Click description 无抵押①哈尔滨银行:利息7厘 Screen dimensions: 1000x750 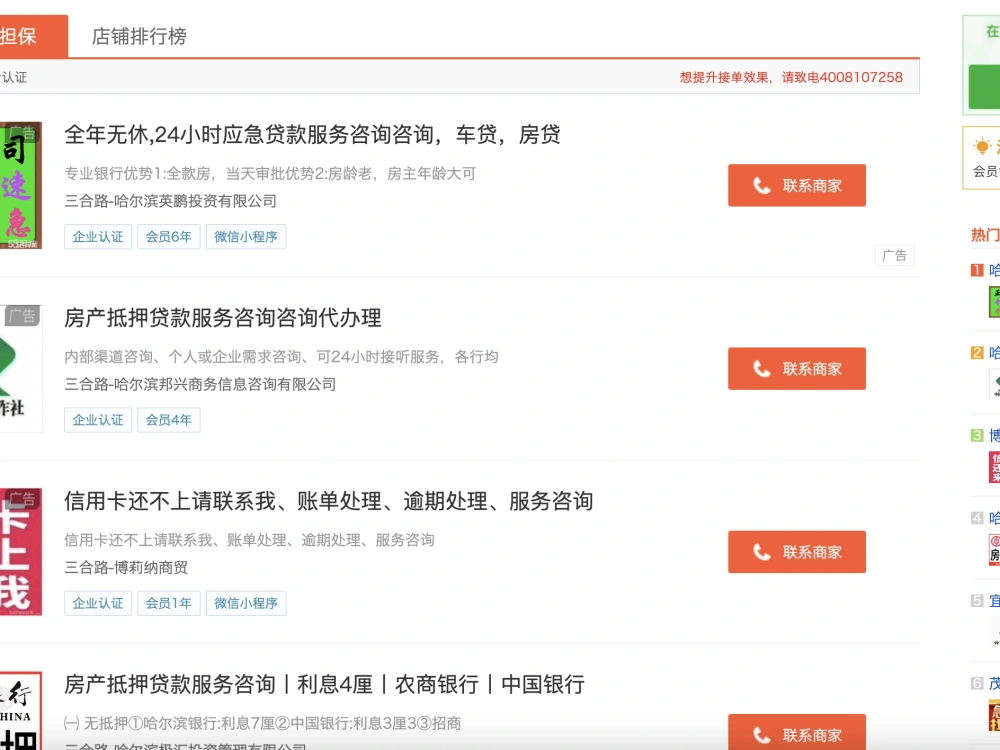(262, 723)
